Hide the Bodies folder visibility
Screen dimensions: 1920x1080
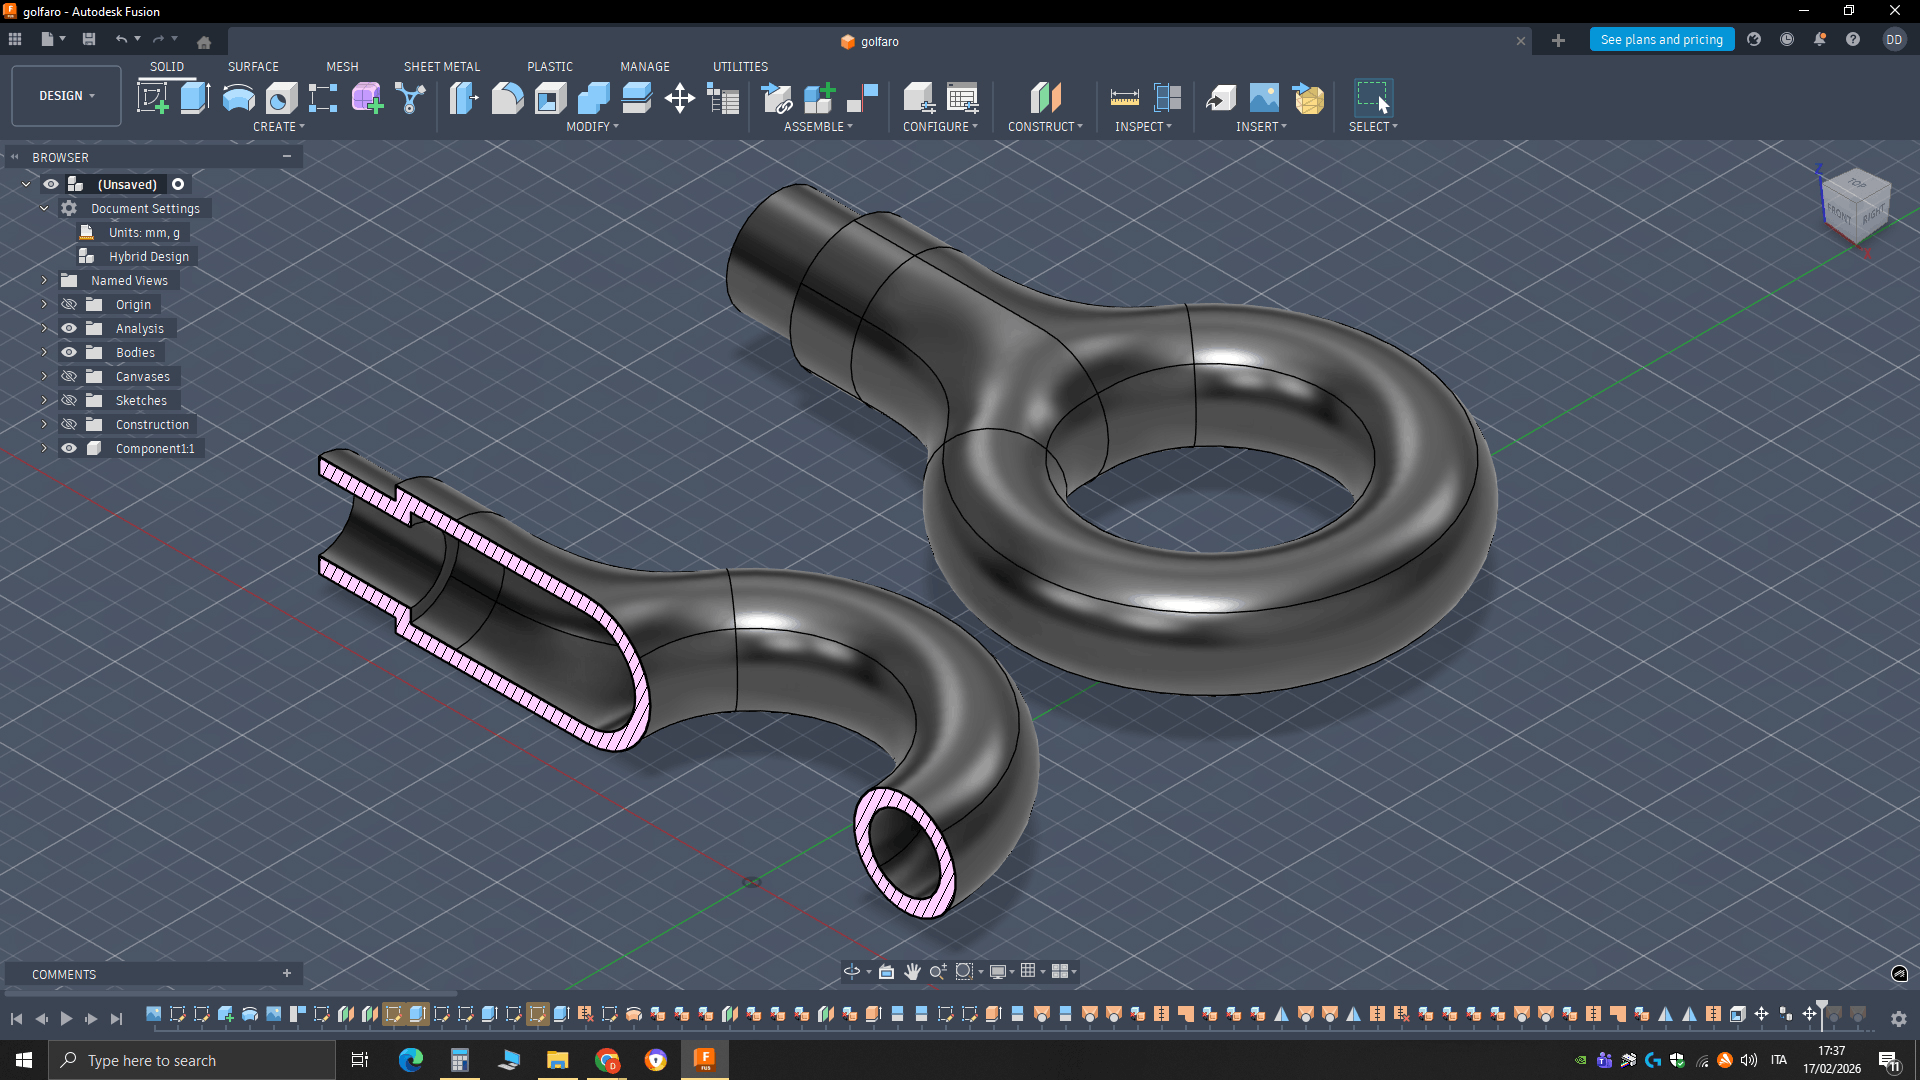tap(69, 352)
